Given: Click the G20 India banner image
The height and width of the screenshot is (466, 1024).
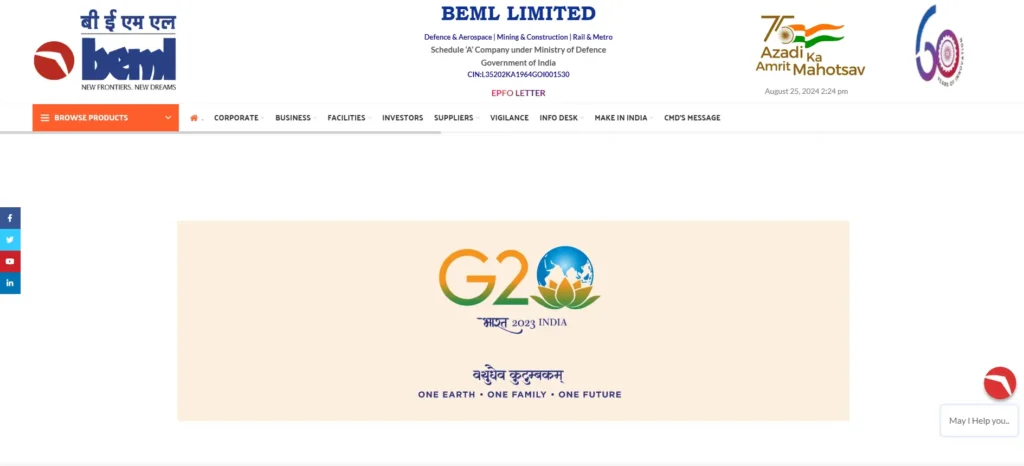Looking at the screenshot, I should (513, 320).
